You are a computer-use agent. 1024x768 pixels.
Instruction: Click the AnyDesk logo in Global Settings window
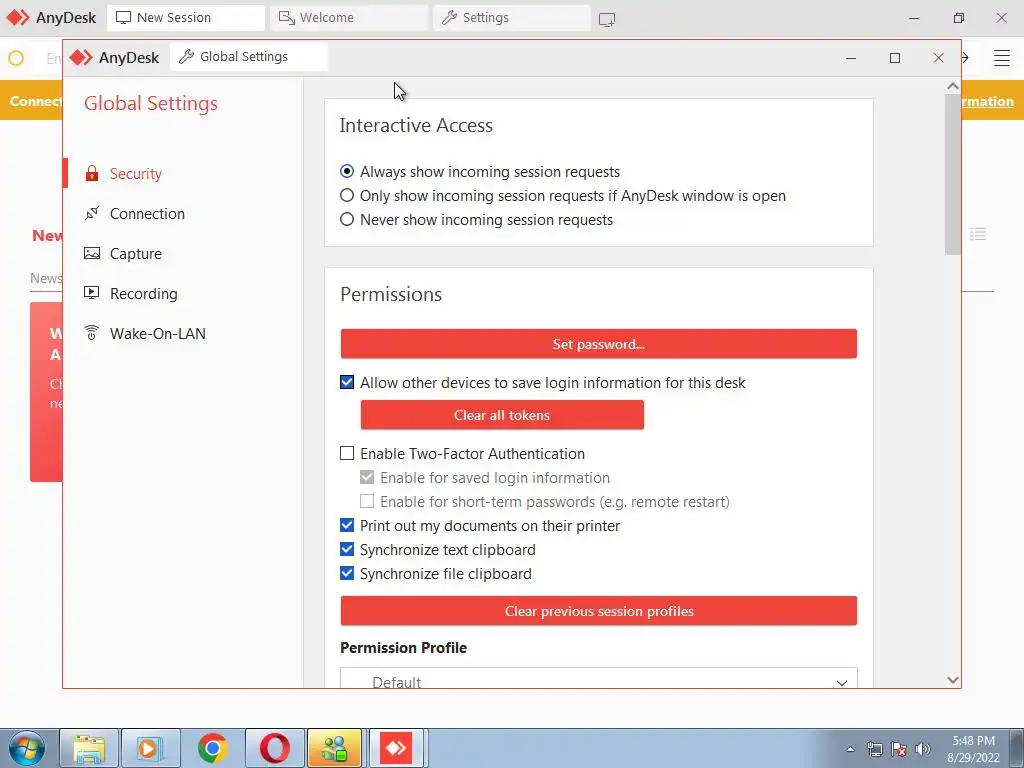(x=81, y=57)
